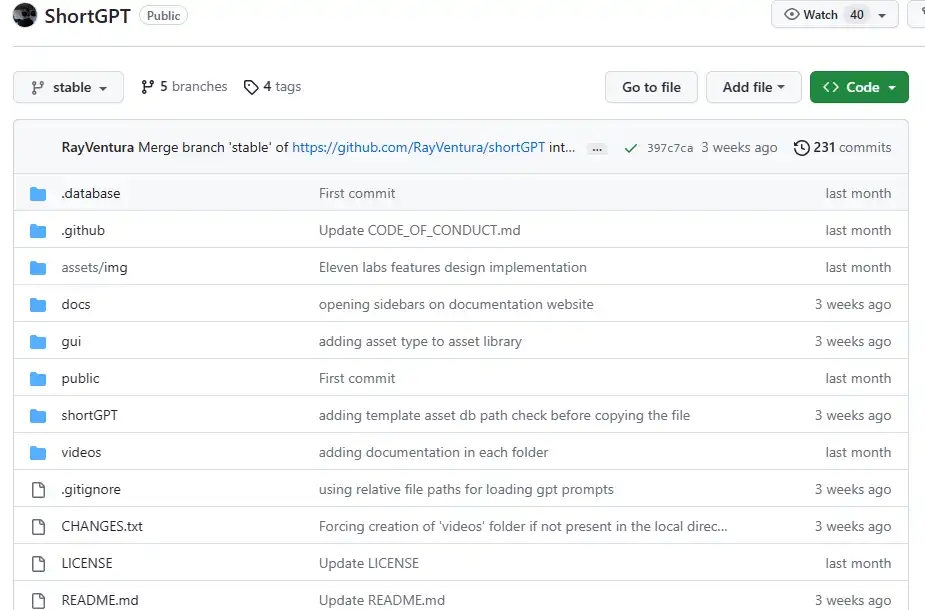This screenshot has height=610, width=925.
Task: Click the folder icon beside shortGPT
Action: 38,416
